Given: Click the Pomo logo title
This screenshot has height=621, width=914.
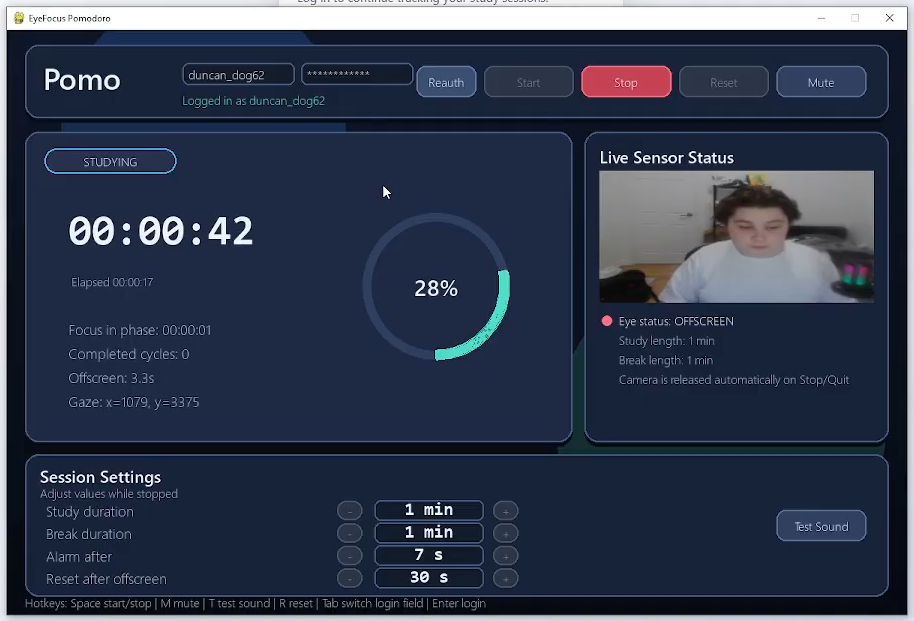Looking at the screenshot, I should click(82, 80).
